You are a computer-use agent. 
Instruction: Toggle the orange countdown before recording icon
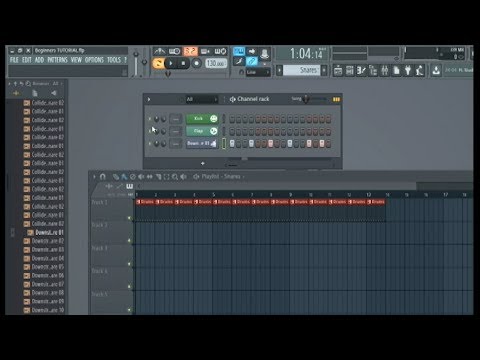pyautogui.click(x=190, y=51)
